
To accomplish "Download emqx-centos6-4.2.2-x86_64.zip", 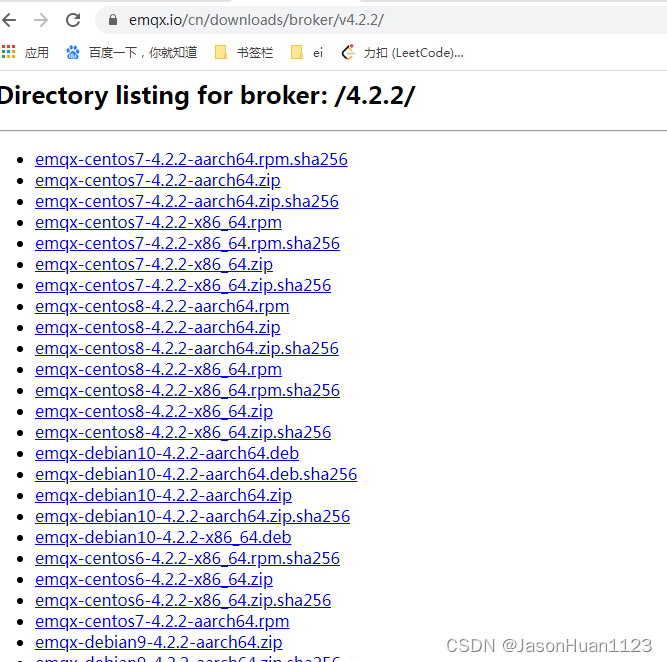I will [x=154, y=579].
